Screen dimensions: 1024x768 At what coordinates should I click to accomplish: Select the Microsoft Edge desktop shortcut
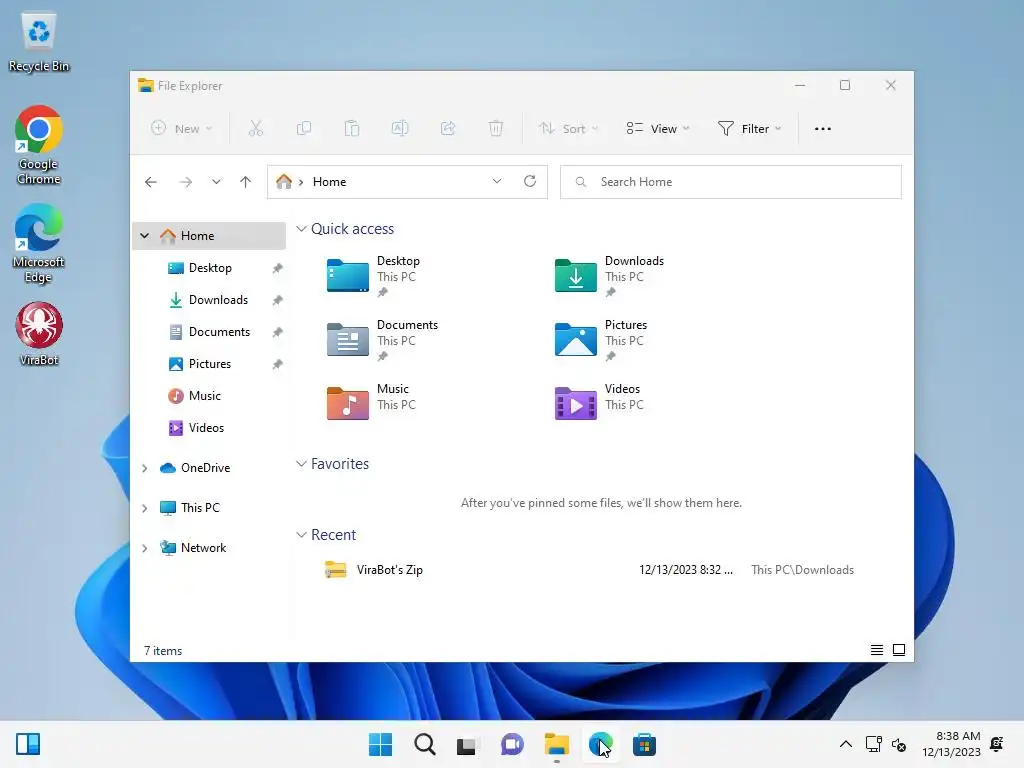tap(39, 243)
